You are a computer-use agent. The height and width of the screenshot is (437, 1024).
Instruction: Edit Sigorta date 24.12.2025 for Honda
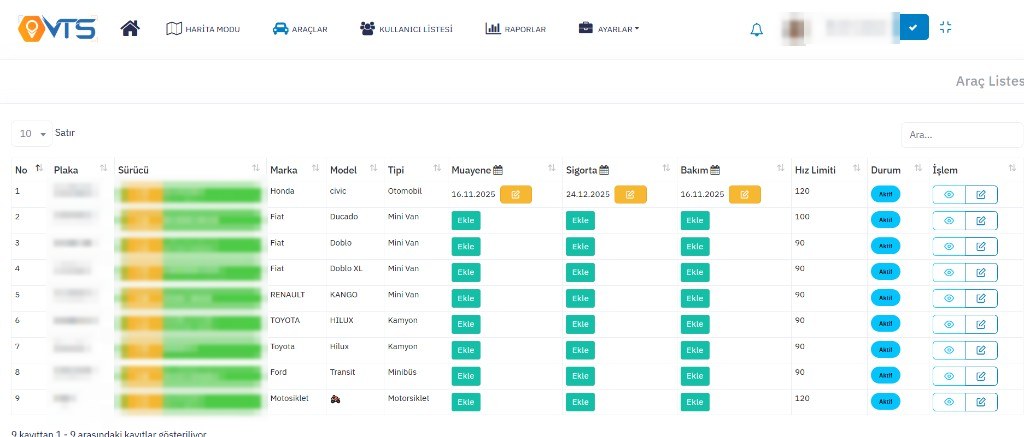click(x=630, y=195)
